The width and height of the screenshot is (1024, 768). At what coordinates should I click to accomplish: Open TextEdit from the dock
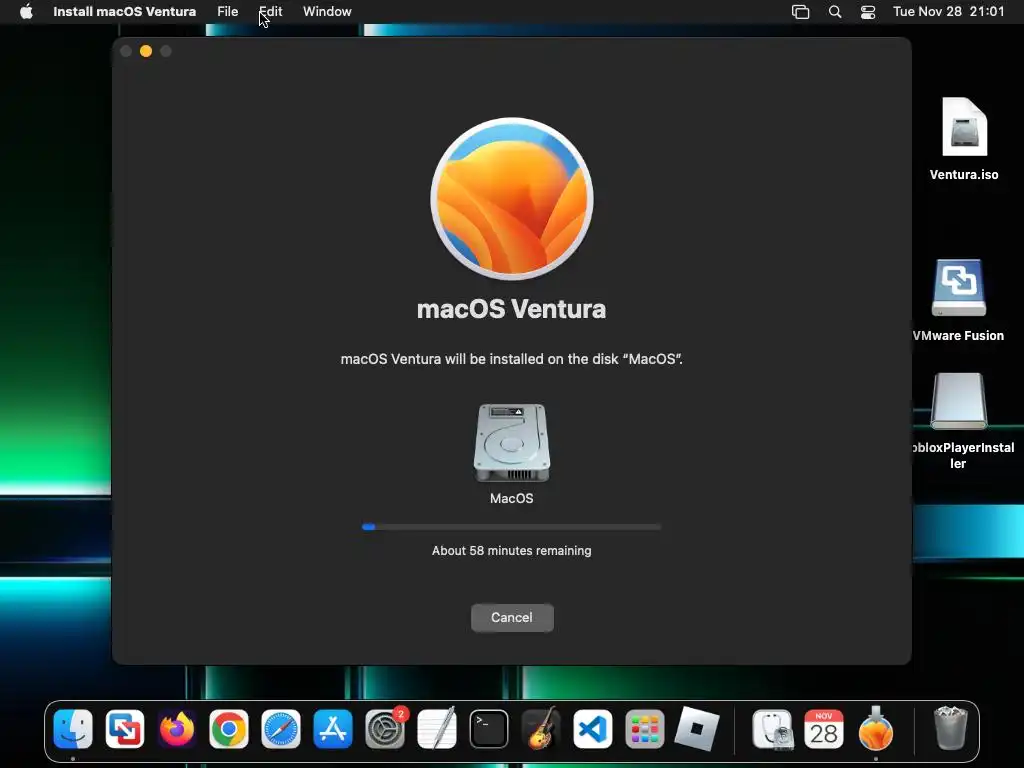point(437,729)
